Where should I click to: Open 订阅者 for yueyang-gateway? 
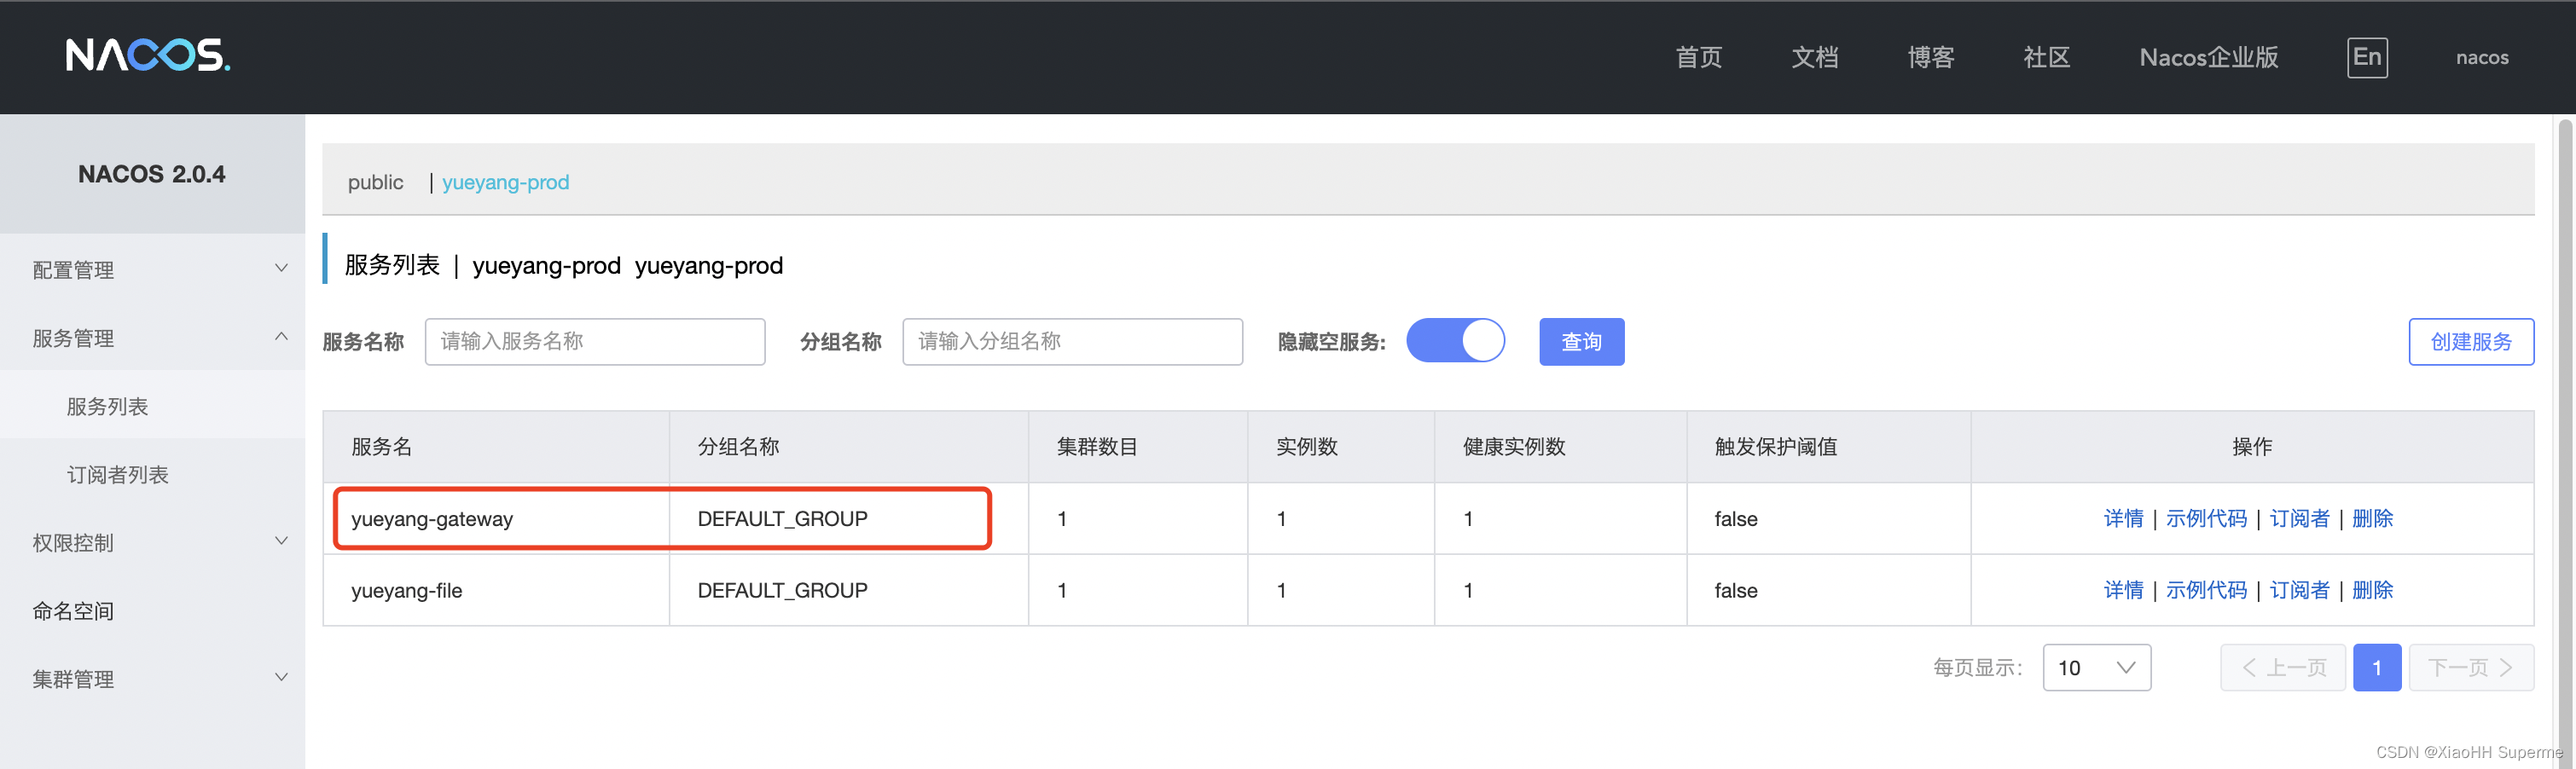tap(2299, 518)
